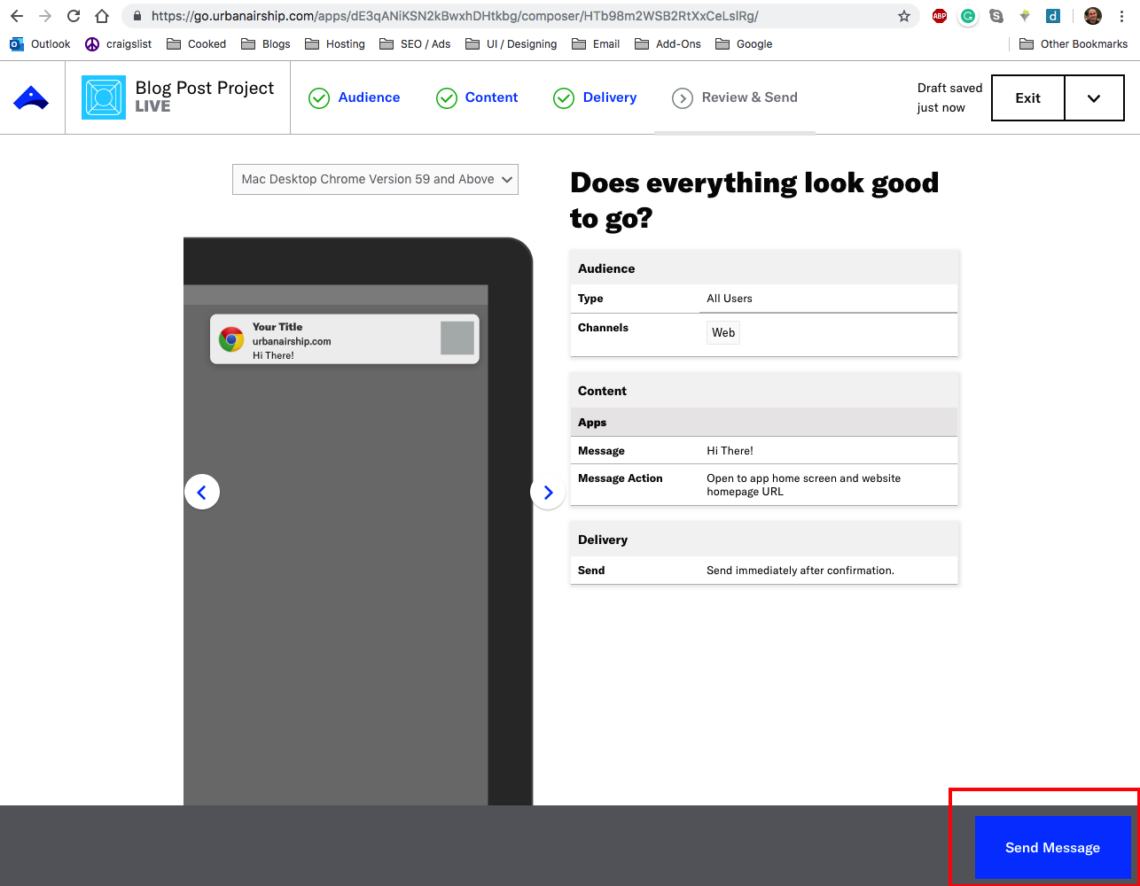Click the Exit button

pyautogui.click(x=1028, y=97)
